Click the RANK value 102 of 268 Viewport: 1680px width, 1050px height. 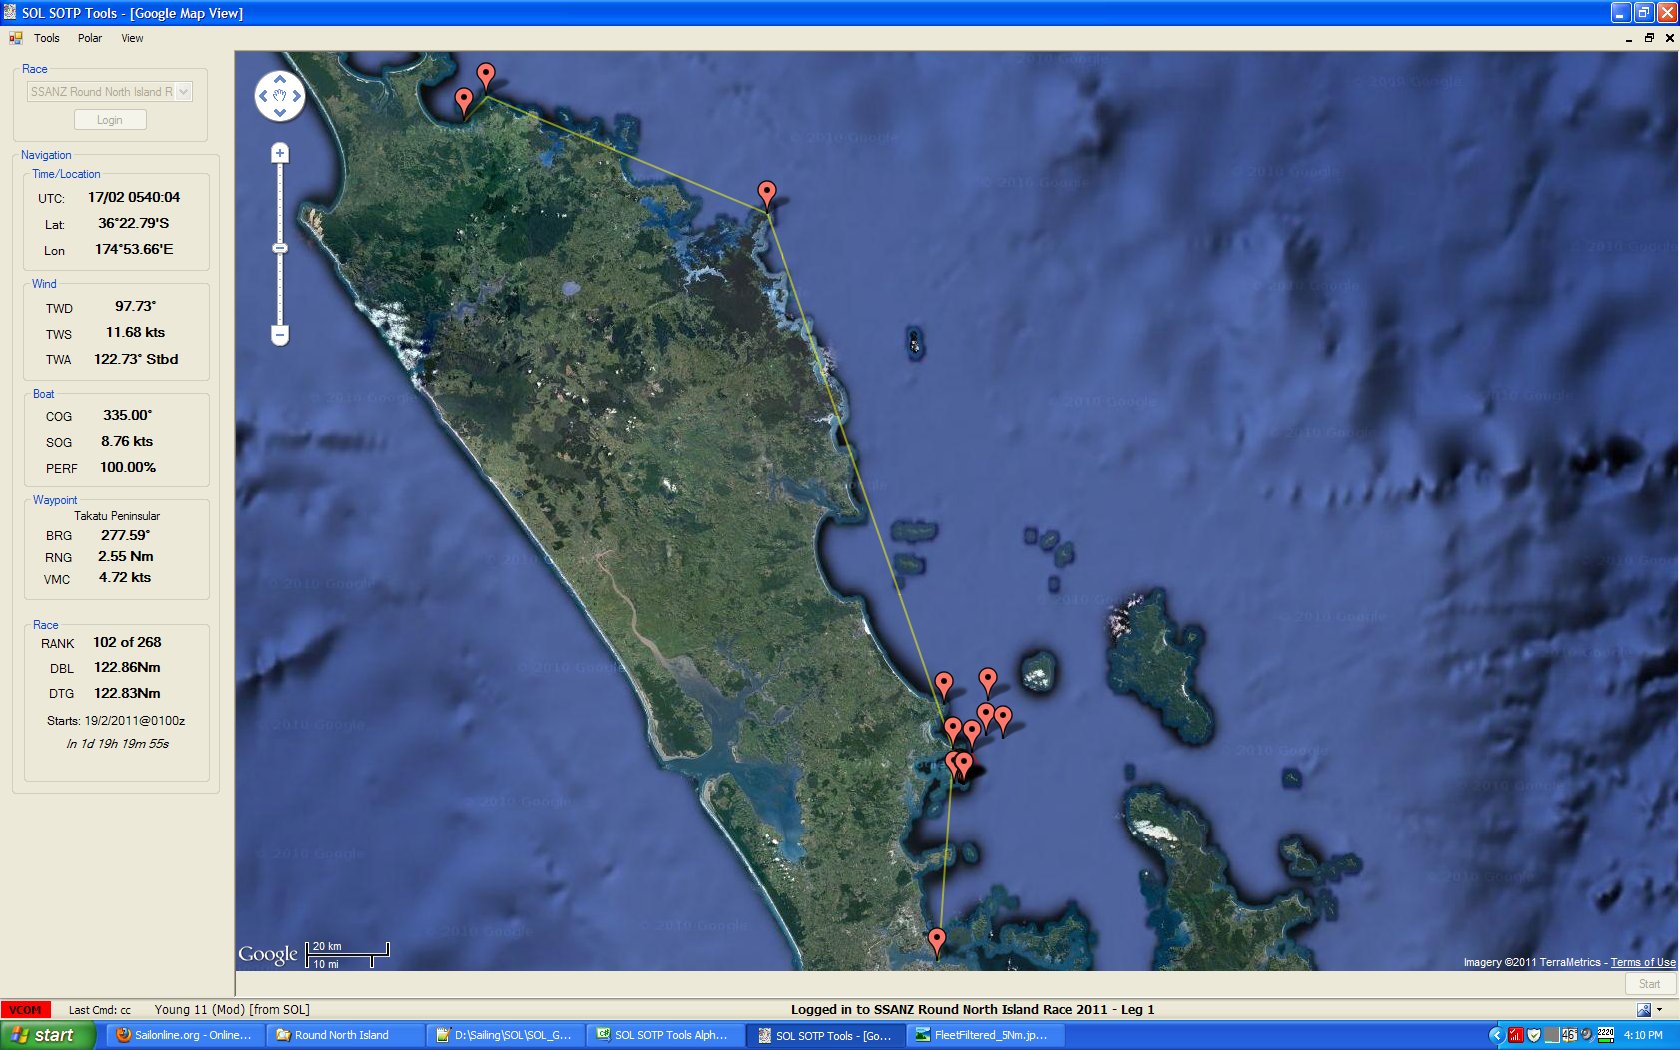[127, 642]
